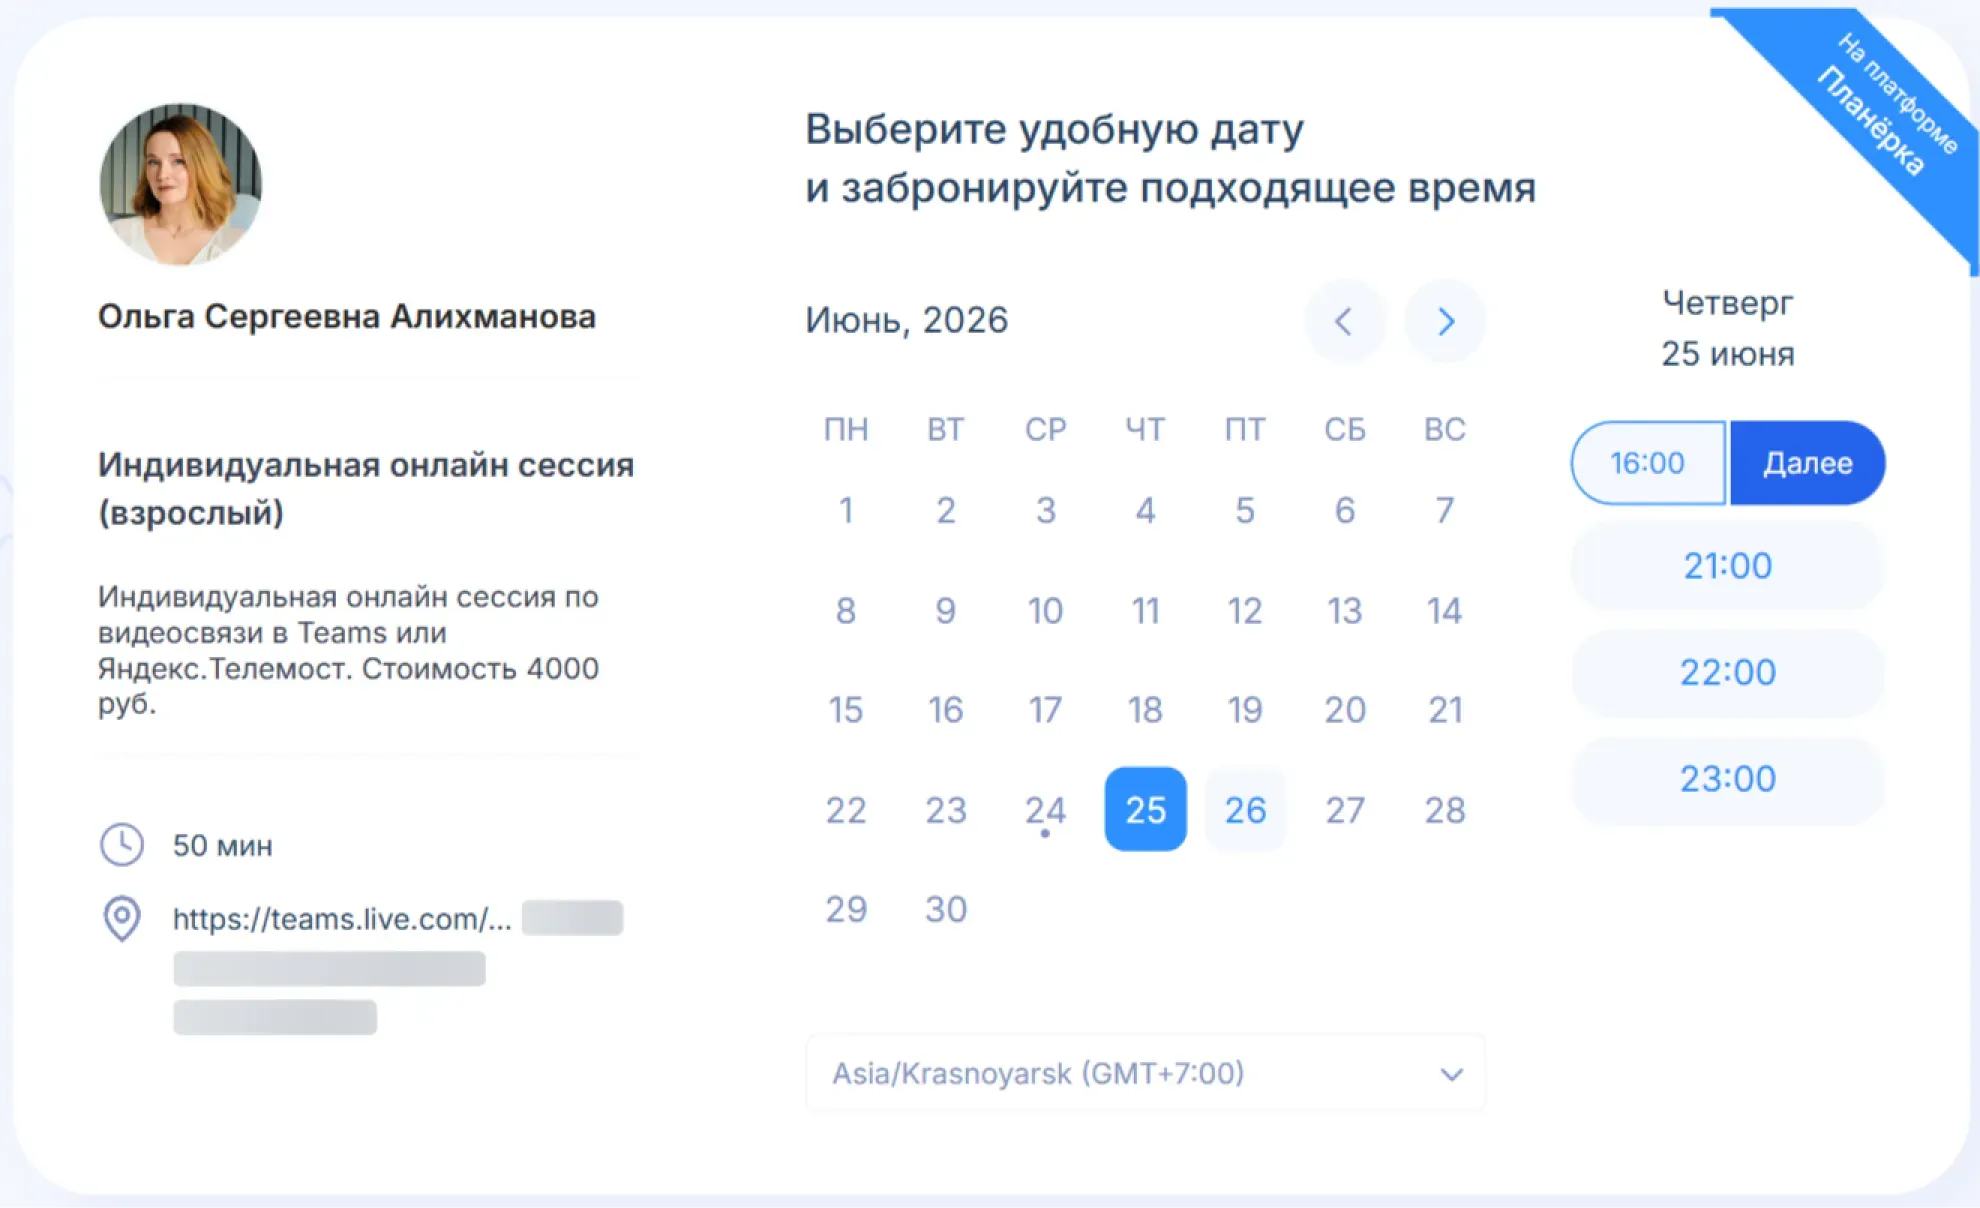The width and height of the screenshot is (1980, 1208).
Task: Click date 1 in June calendar
Action: coord(846,510)
